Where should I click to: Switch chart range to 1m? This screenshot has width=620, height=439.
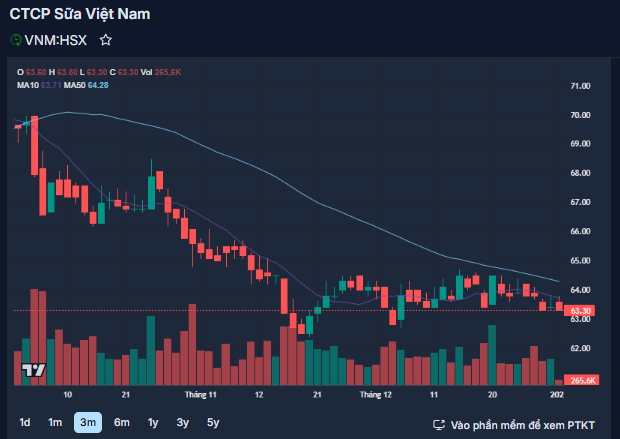point(55,422)
